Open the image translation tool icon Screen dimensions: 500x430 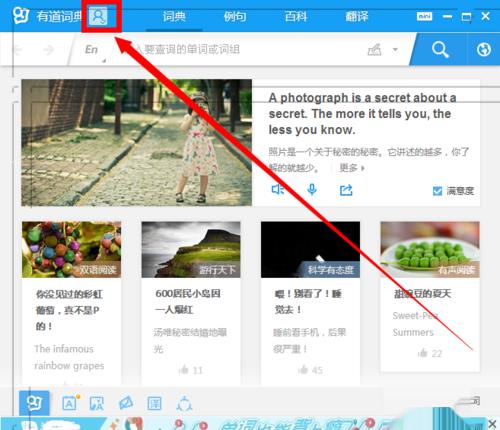pyautogui.click(x=96, y=403)
